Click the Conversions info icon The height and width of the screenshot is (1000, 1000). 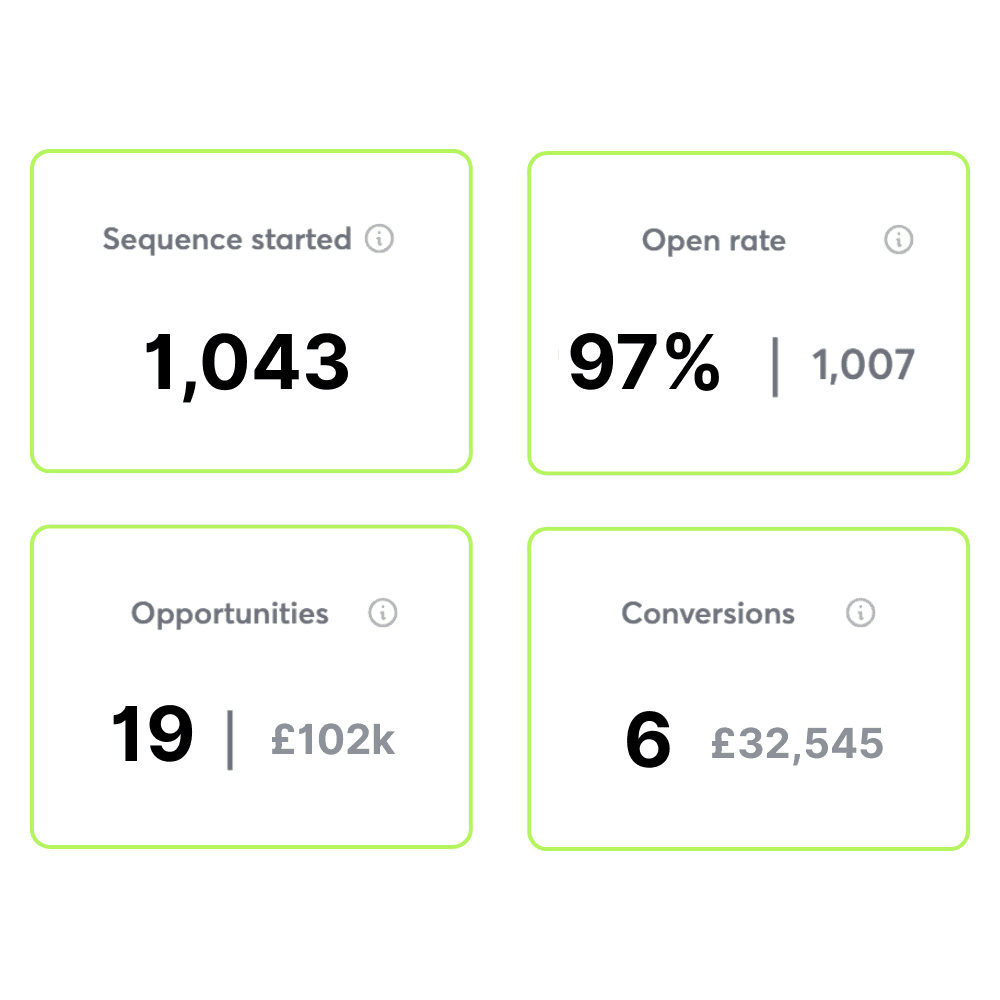tap(860, 613)
